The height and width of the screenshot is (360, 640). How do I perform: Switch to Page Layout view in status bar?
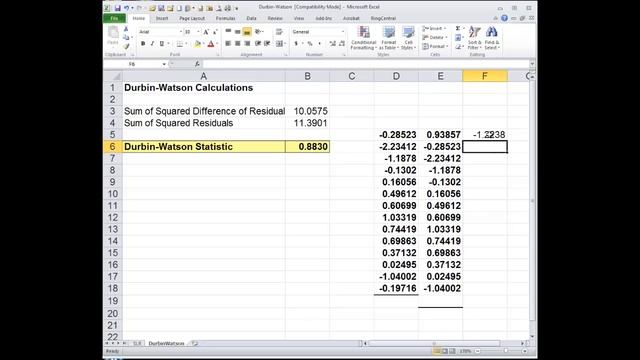(444, 351)
